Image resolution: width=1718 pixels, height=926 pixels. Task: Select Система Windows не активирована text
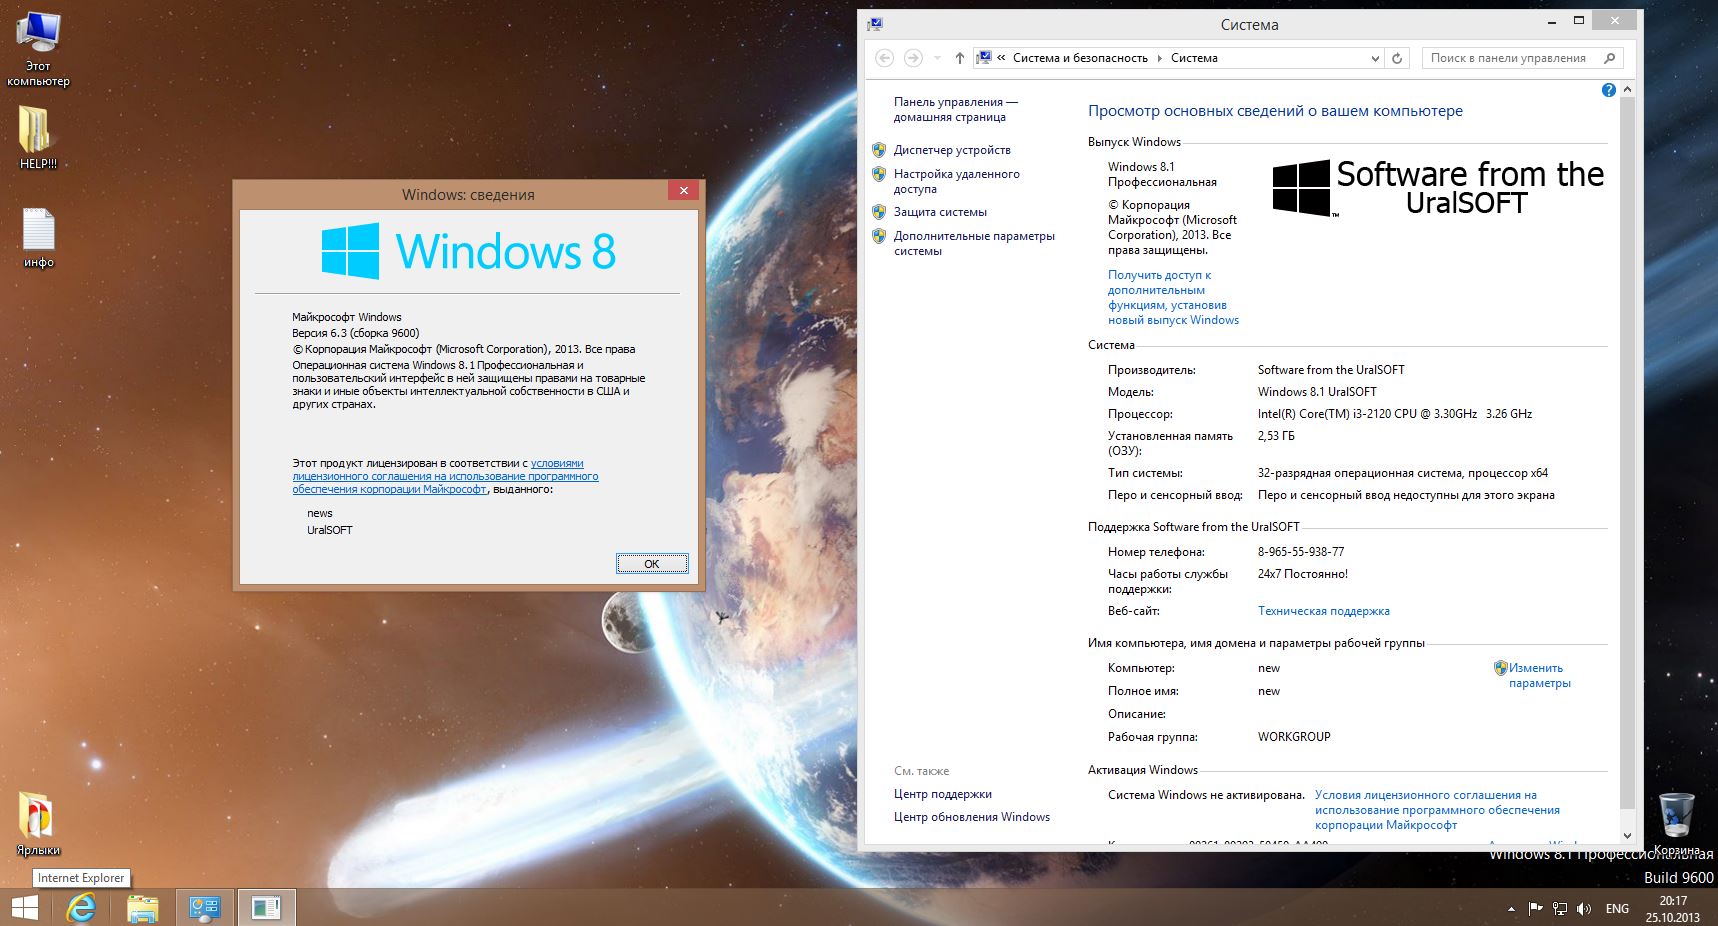1206,795
